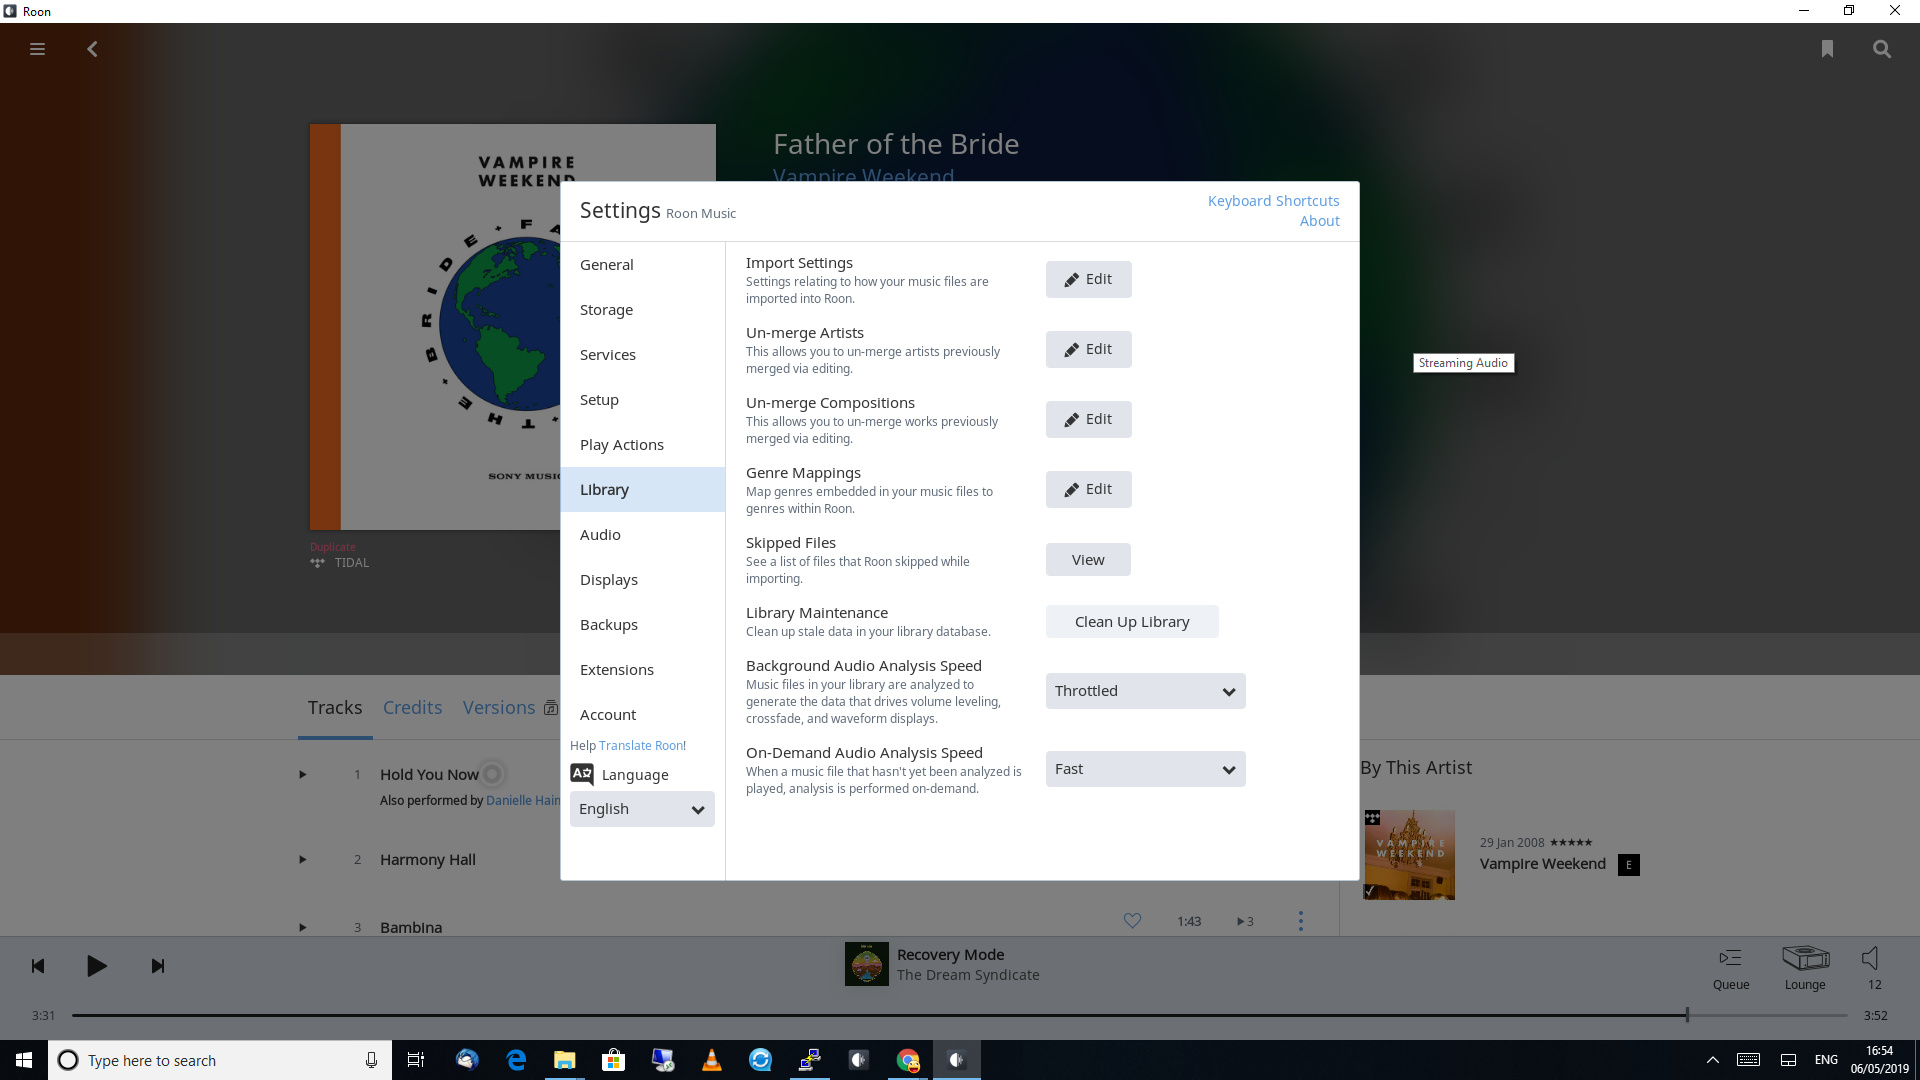Launch Microsoft Edge from the taskbar

point(516,1060)
